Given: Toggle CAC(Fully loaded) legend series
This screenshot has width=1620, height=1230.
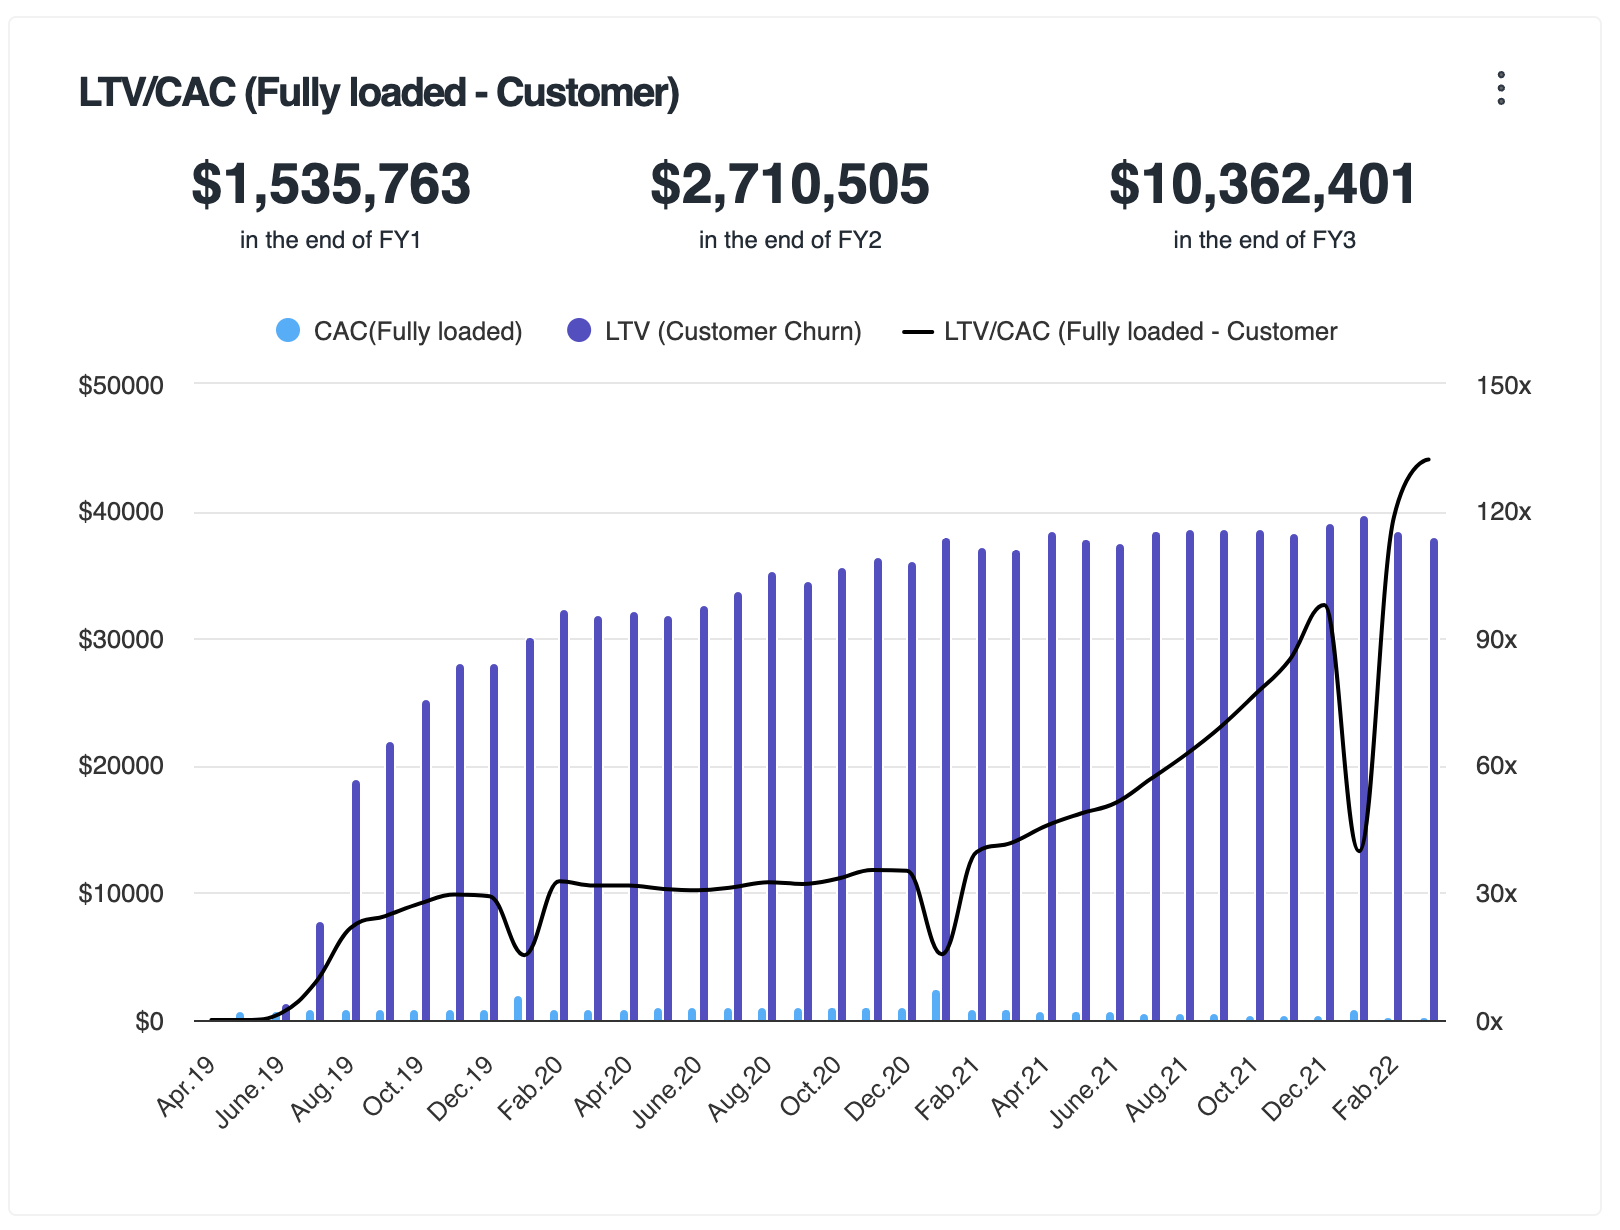Looking at the screenshot, I should (x=417, y=331).
